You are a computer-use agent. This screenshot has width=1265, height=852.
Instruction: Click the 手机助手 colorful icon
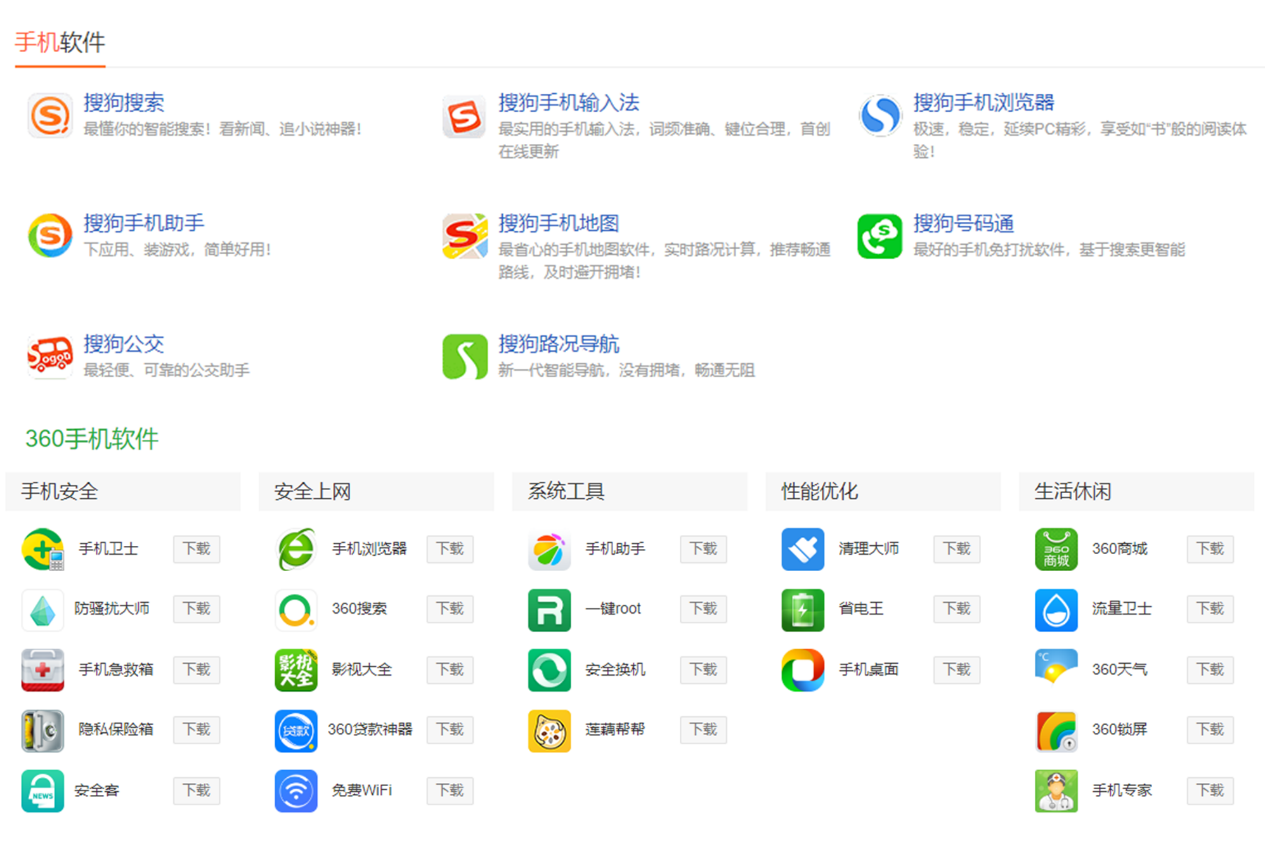(549, 549)
